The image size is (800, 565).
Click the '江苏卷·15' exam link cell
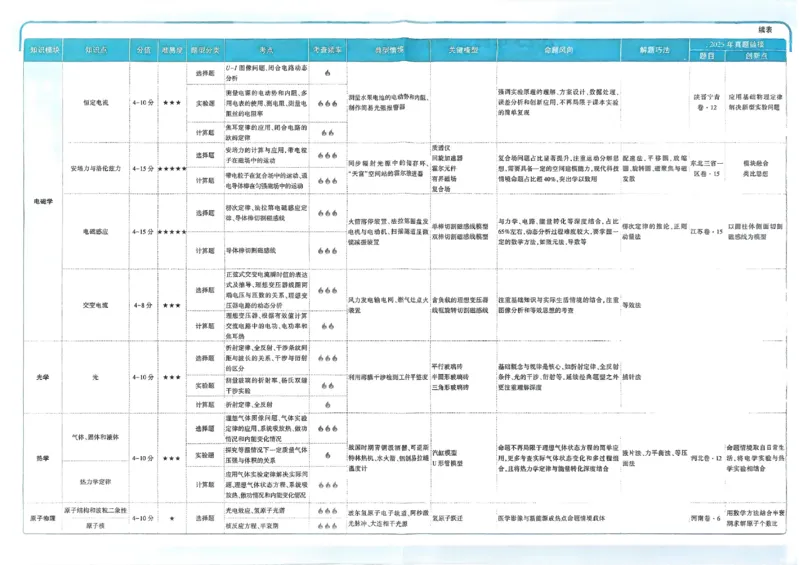point(707,232)
